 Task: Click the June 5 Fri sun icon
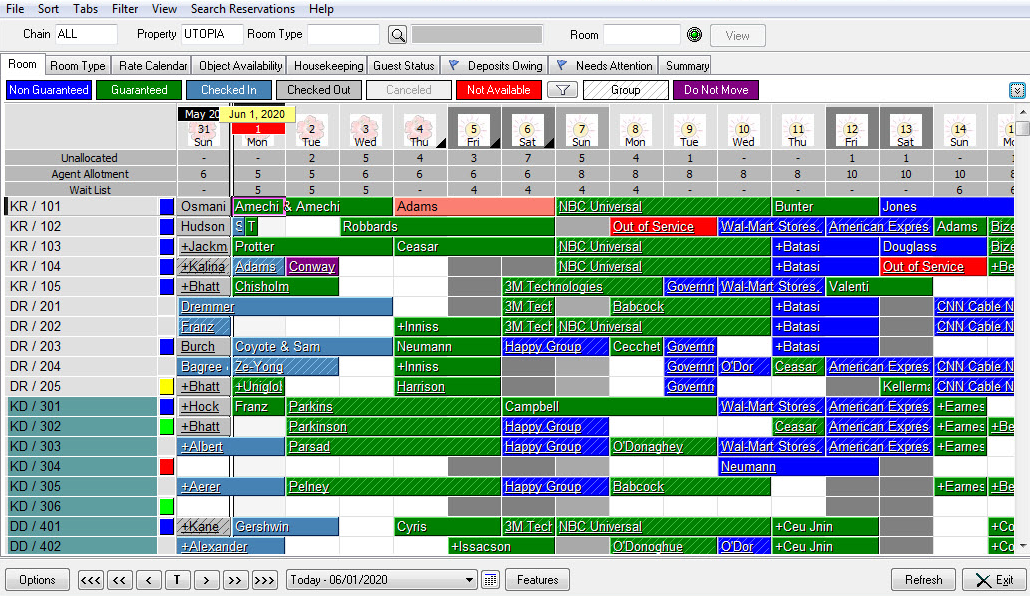coord(474,128)
